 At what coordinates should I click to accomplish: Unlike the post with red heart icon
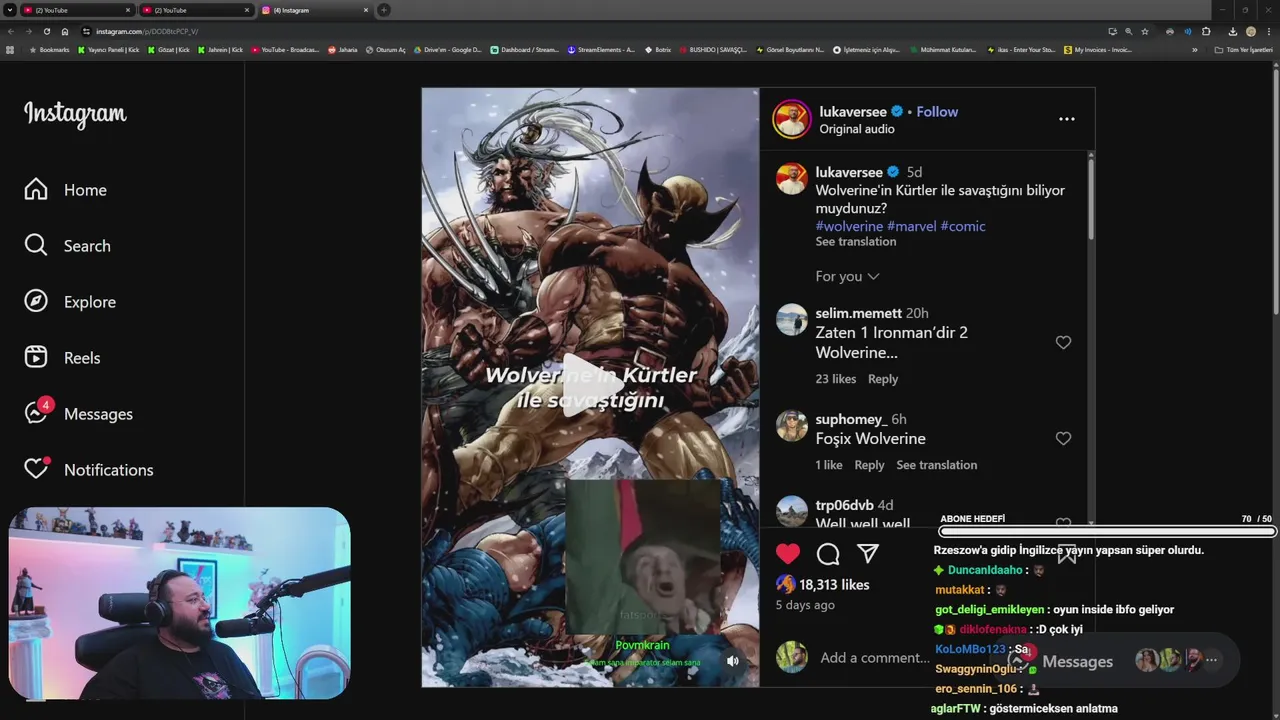click(x=788, y=554)
